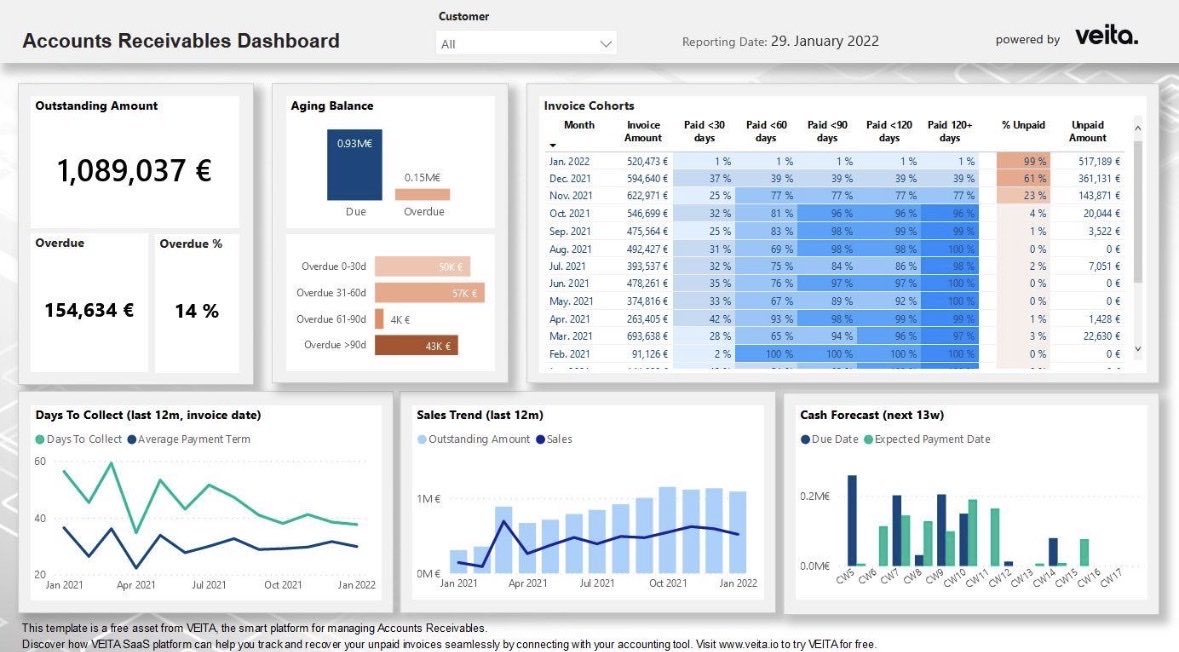Viewport: 1179px width, 652px height.
Task: Click the Days To Collect chart title
Action: coord(148,415)
